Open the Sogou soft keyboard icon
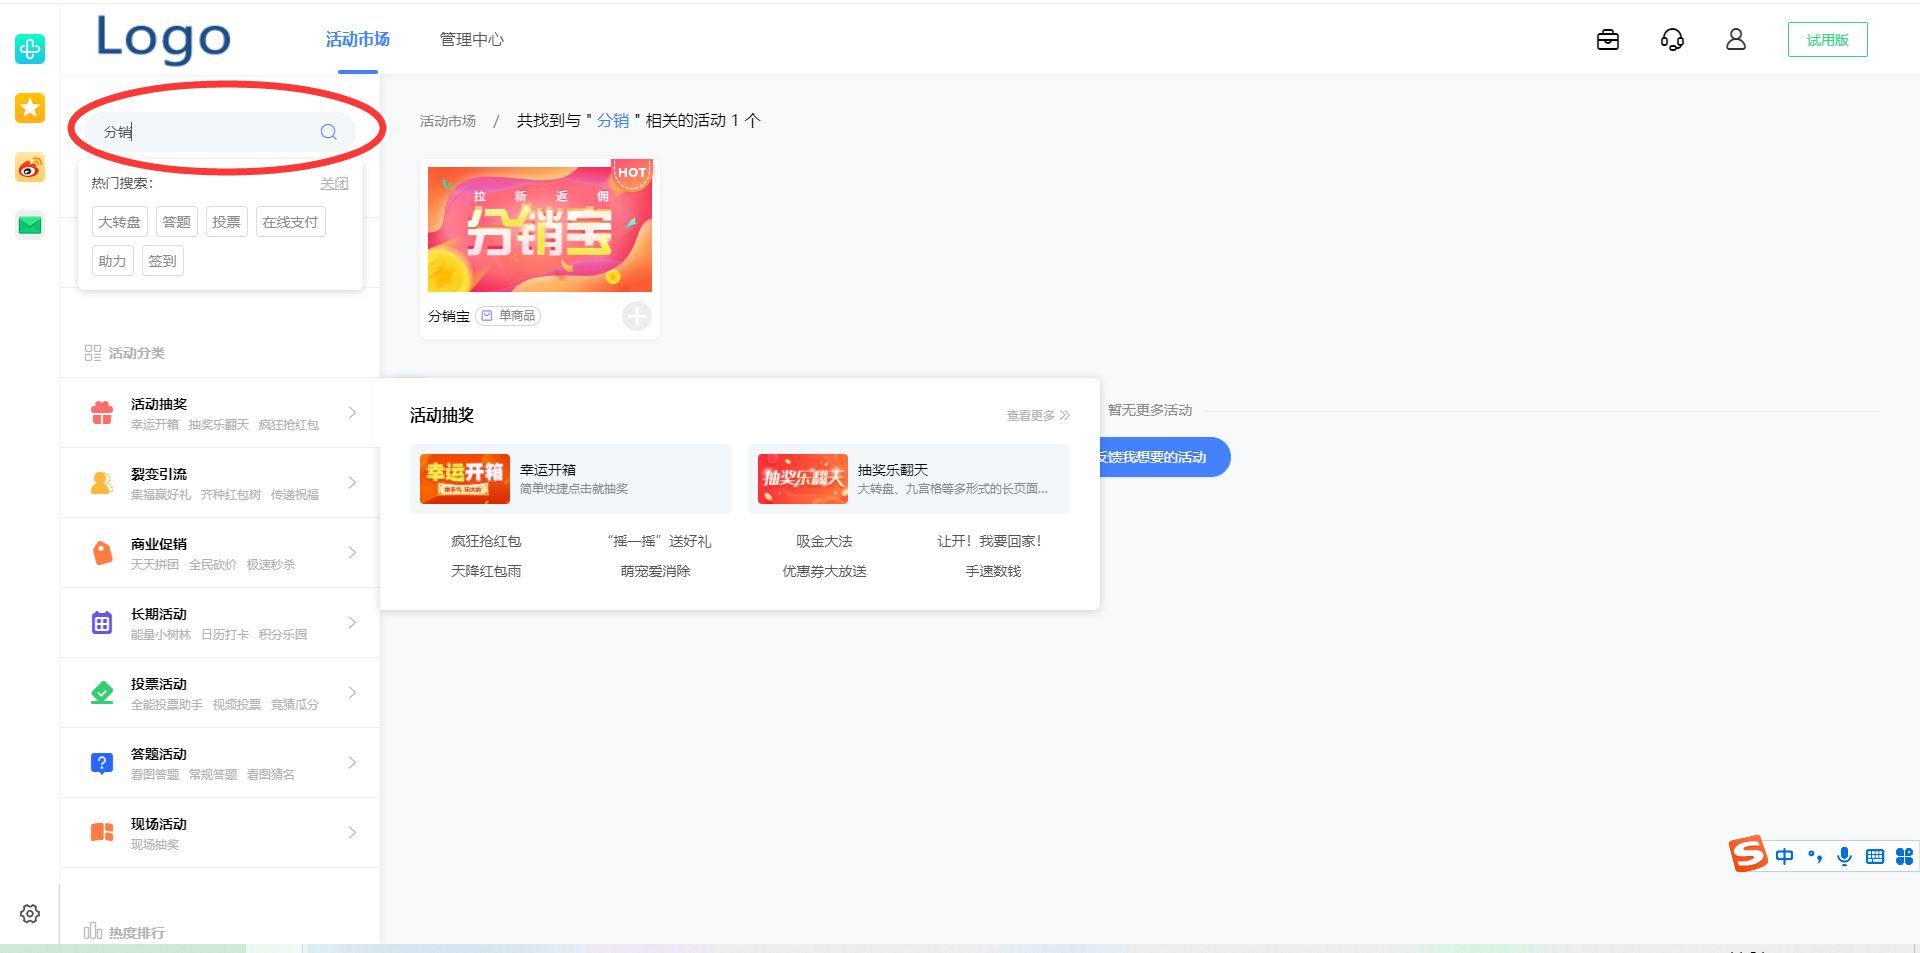The height and width of the screenshot is (953, 1920). coord(1875,856)
